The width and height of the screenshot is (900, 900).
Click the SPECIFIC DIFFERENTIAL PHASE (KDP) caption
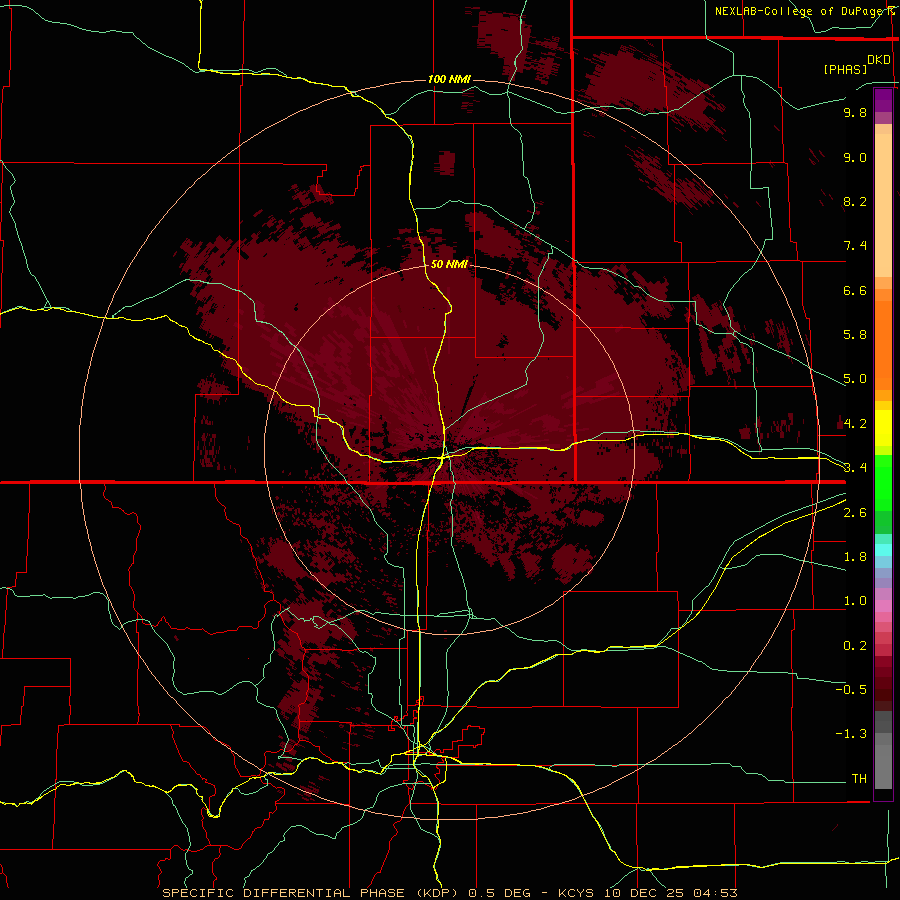coord(310,893)
